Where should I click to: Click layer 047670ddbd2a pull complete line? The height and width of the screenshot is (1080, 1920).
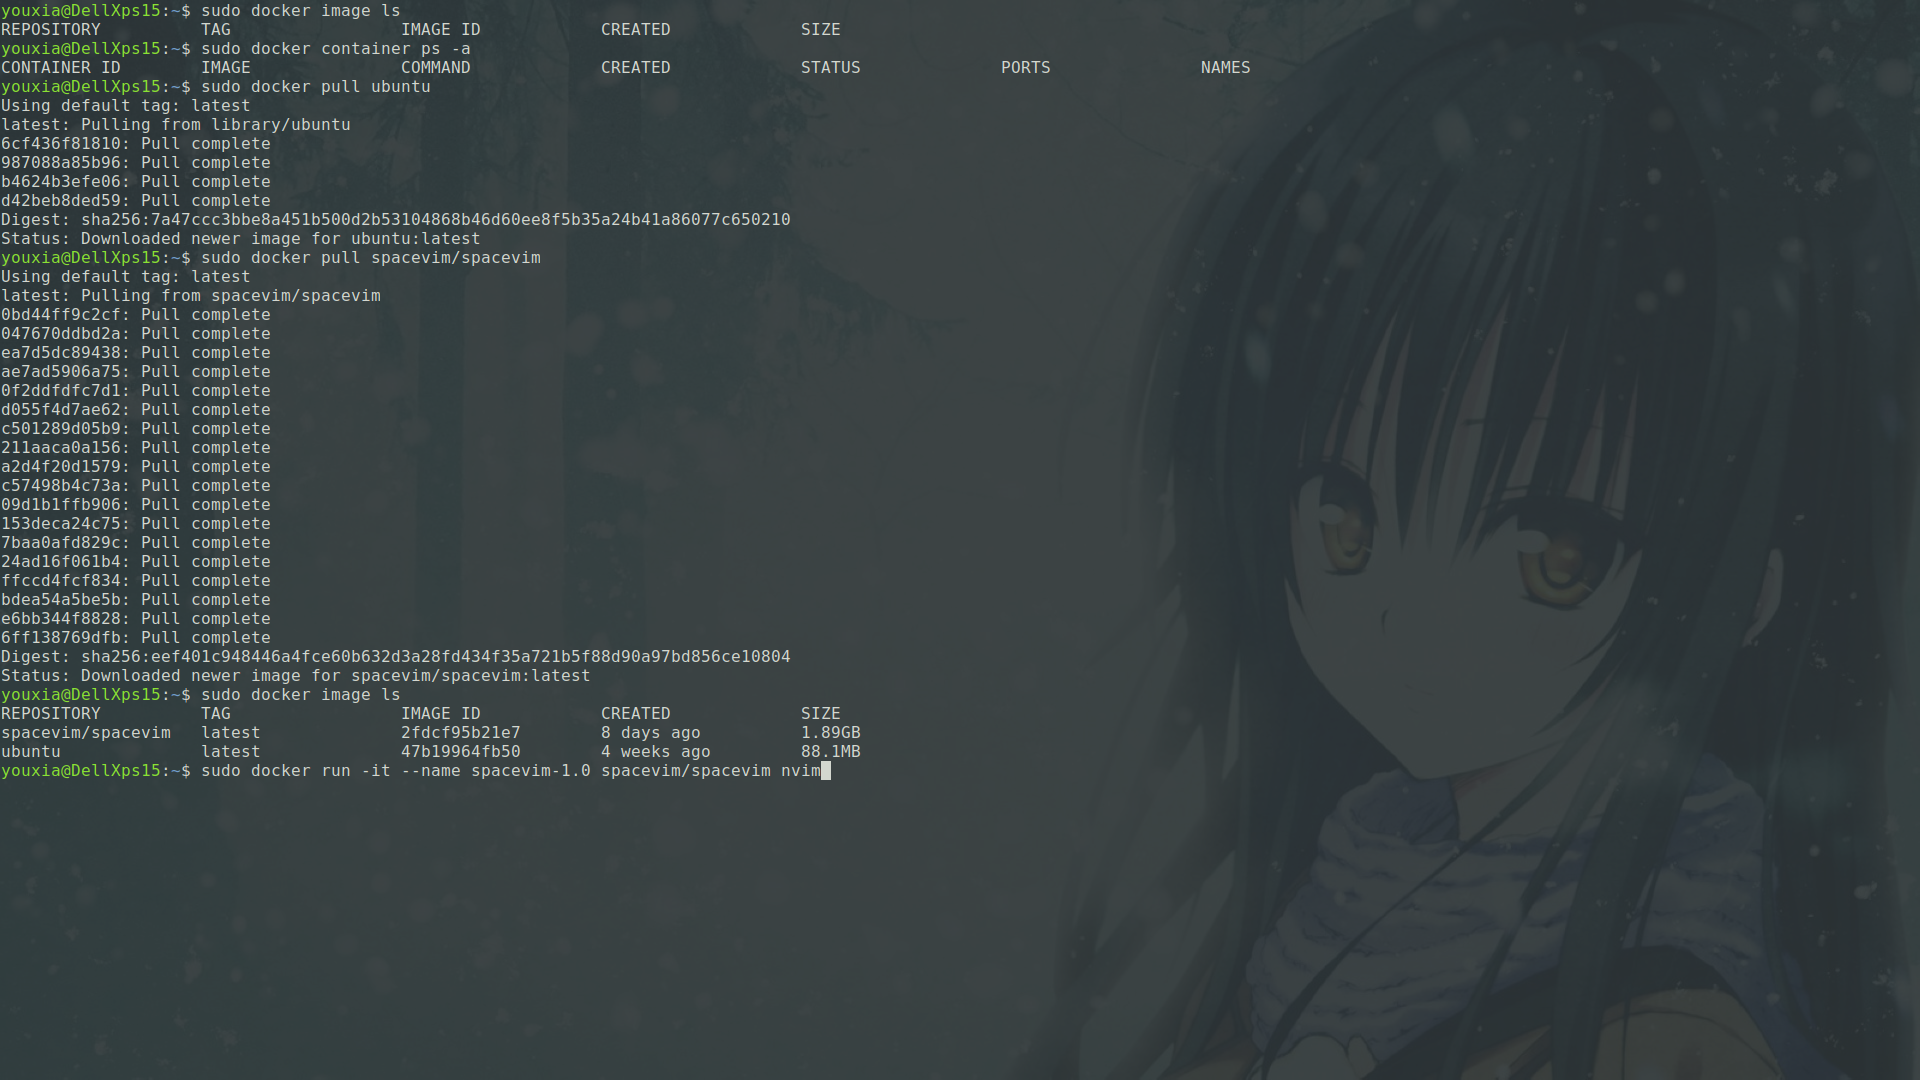tap(136, 334)
